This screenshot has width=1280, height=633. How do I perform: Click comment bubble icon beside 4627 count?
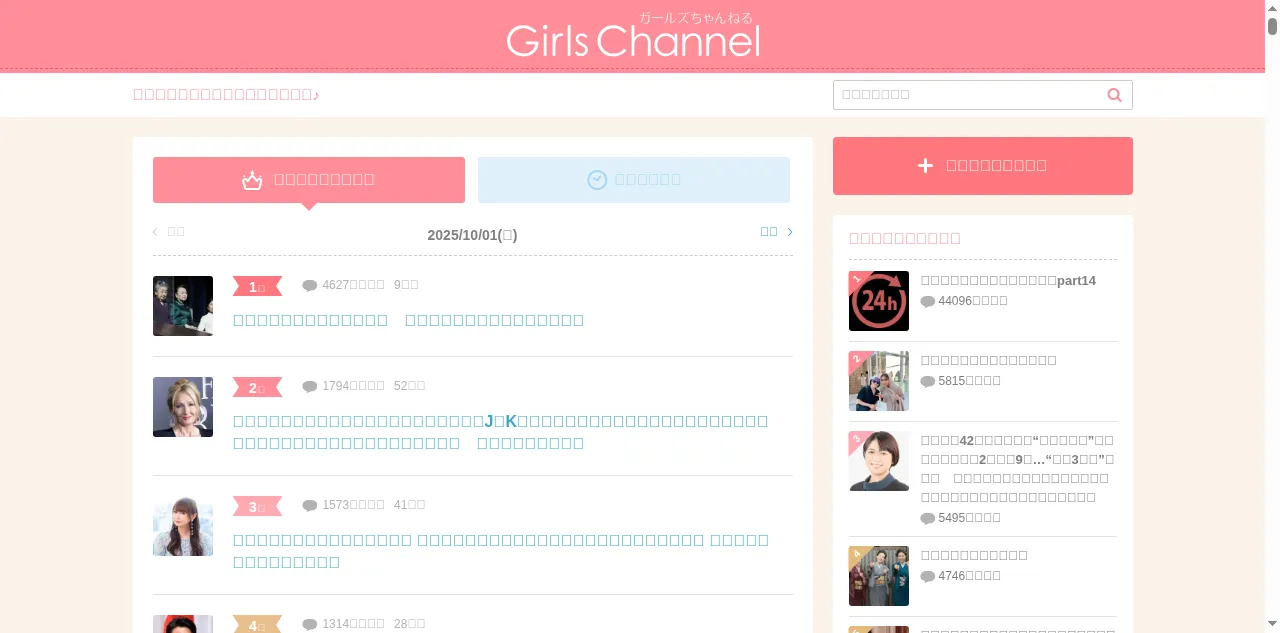(x=310, y=286)
